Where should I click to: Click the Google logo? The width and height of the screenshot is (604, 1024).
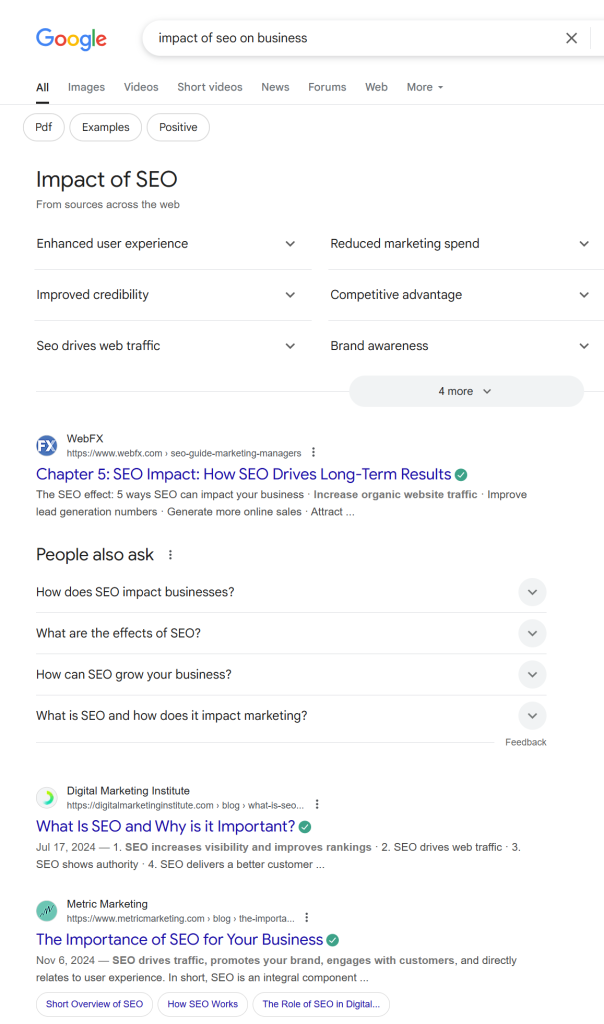(71, 39)
